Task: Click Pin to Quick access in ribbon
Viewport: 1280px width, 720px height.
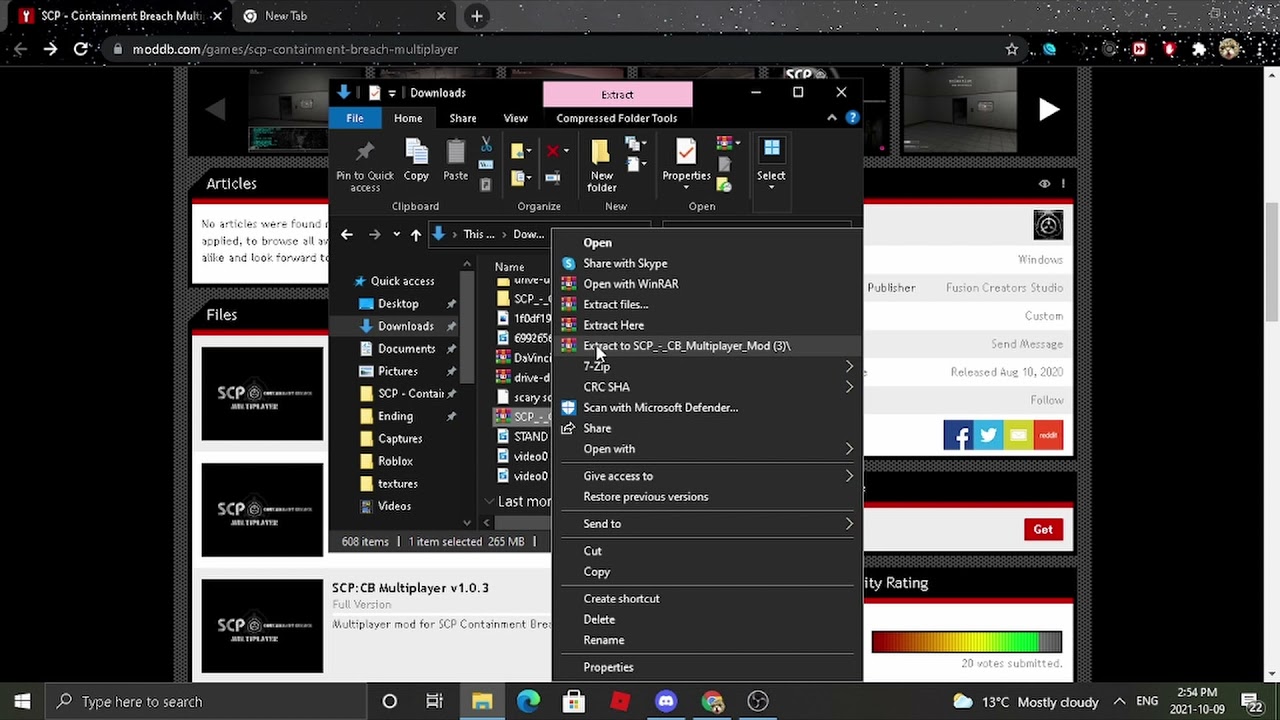Action: 365,165
